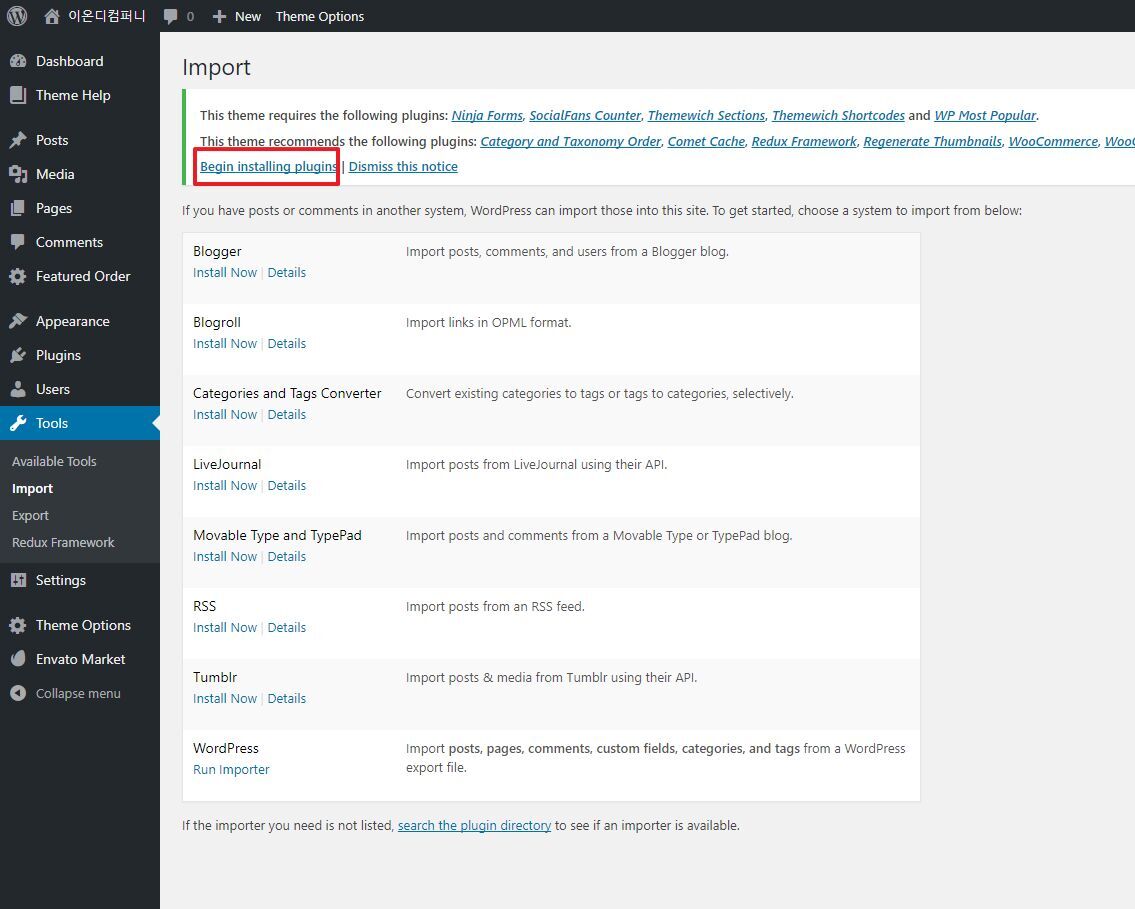Select Import in the Tools submenu
This screenshot has width=1135, height=909.
click(x=33, y=489)
